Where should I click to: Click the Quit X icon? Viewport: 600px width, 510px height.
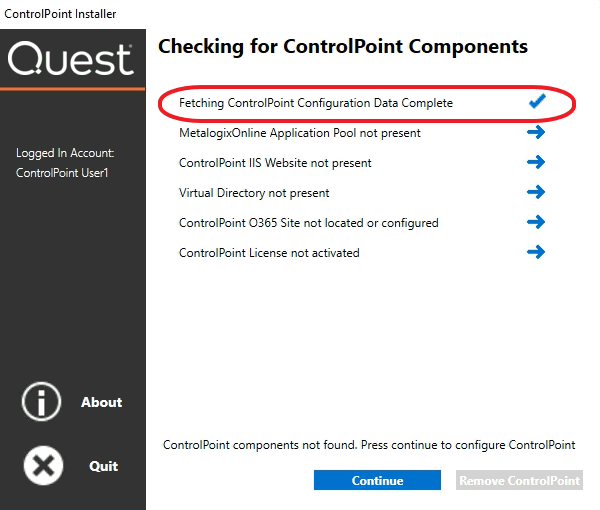[x=42, y=465]
